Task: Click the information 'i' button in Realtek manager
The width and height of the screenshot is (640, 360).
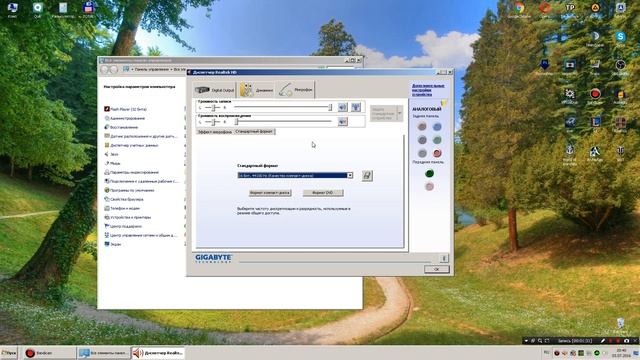Action: [444, 258]
